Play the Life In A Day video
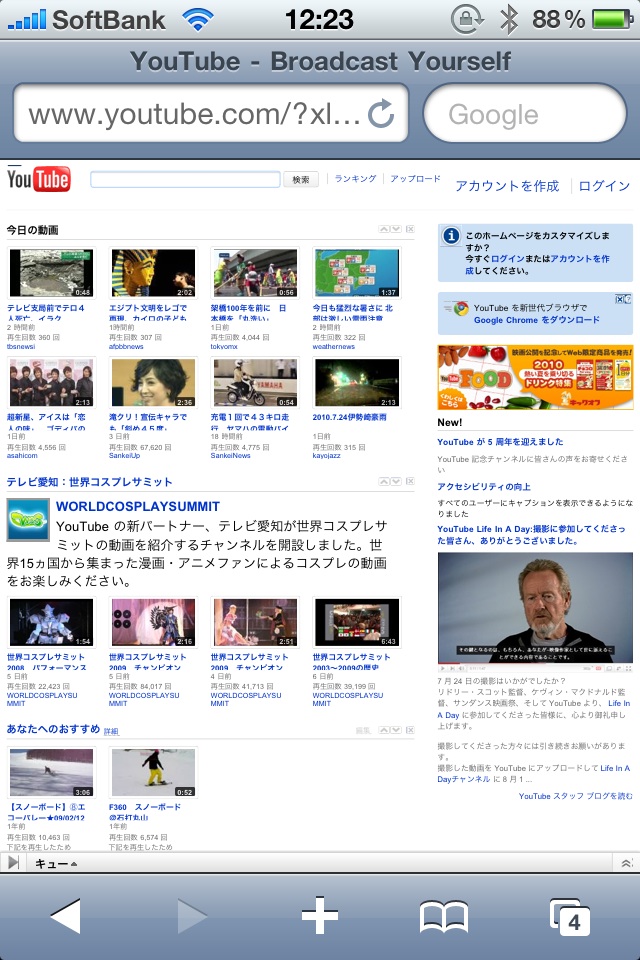 535,612
